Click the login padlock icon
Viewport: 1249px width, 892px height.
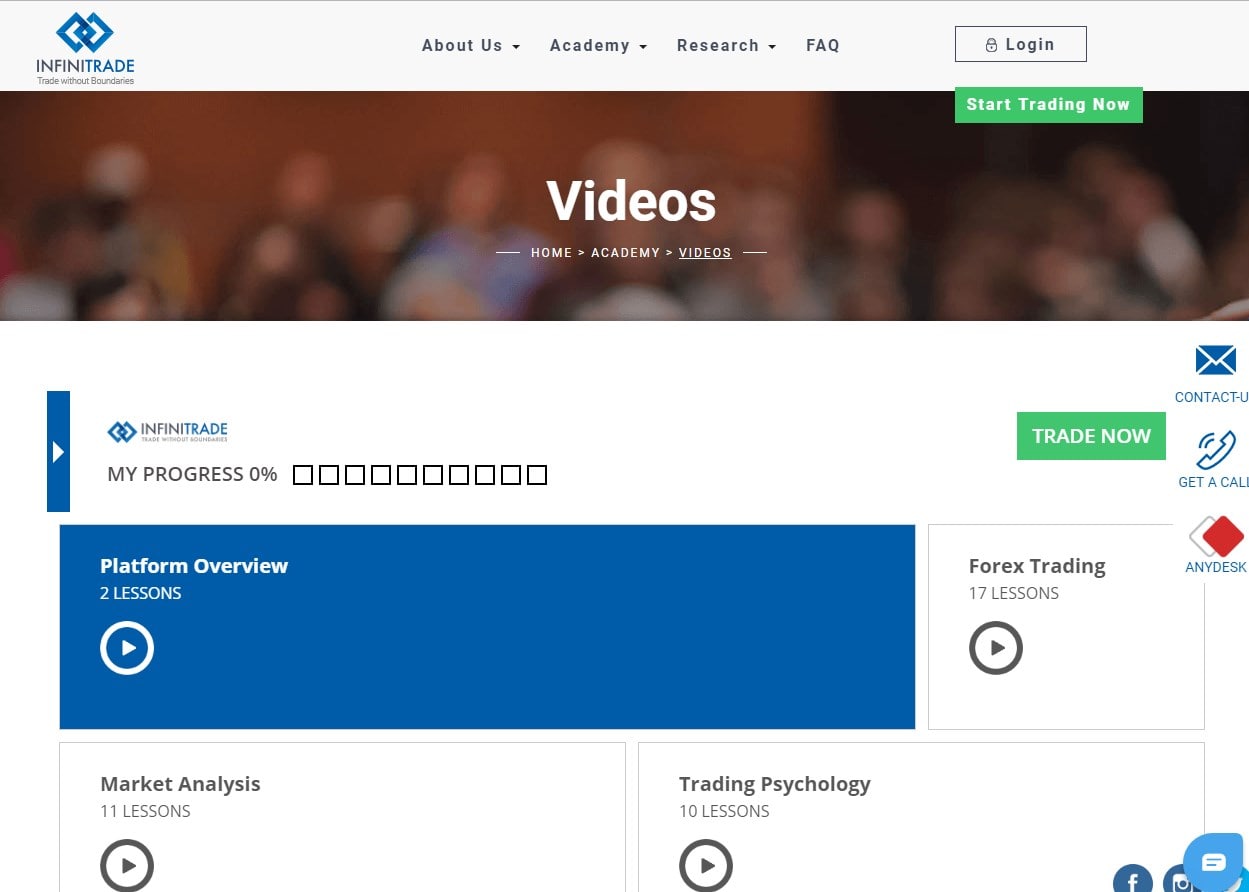click(x=991, y=44)
